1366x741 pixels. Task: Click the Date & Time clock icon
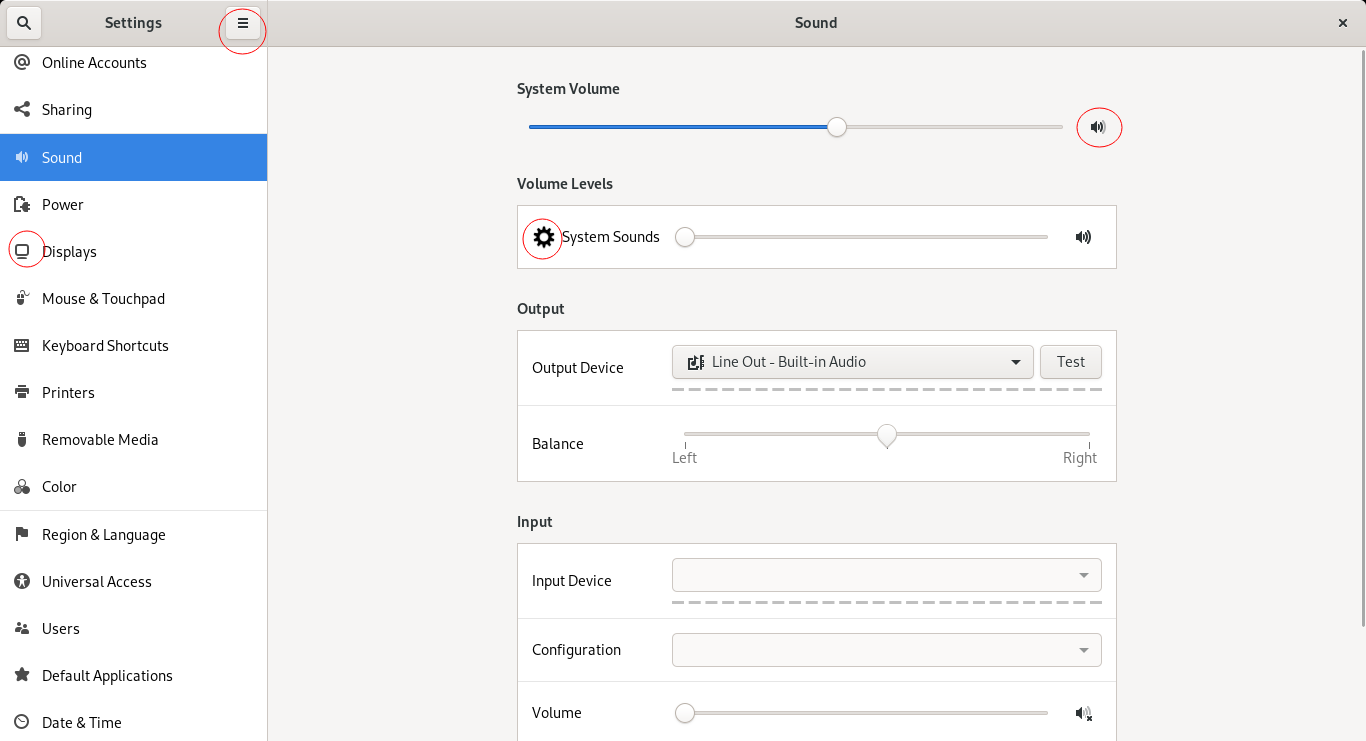pos(22,723)
